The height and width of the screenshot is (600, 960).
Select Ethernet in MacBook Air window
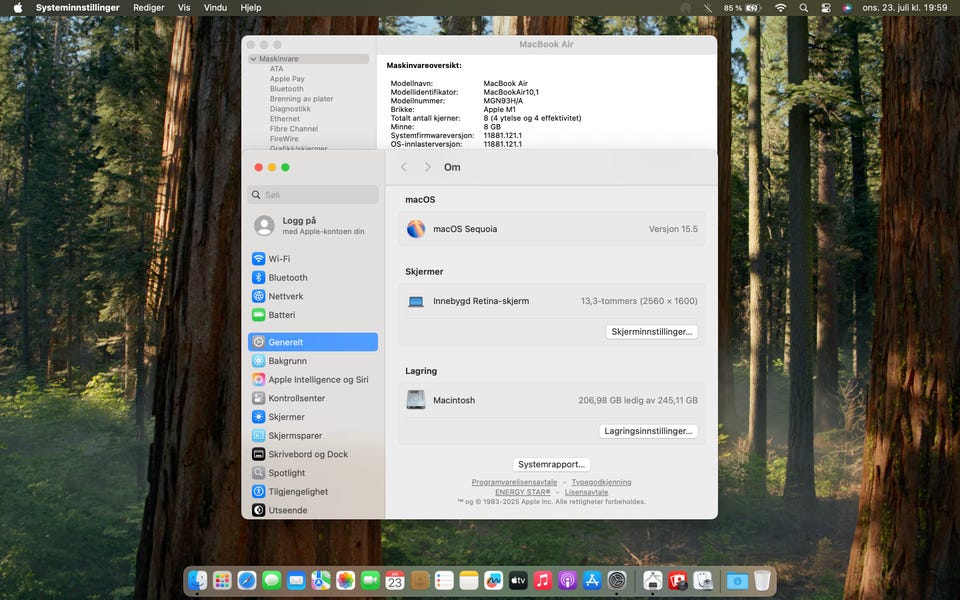(x=285, y=119)
